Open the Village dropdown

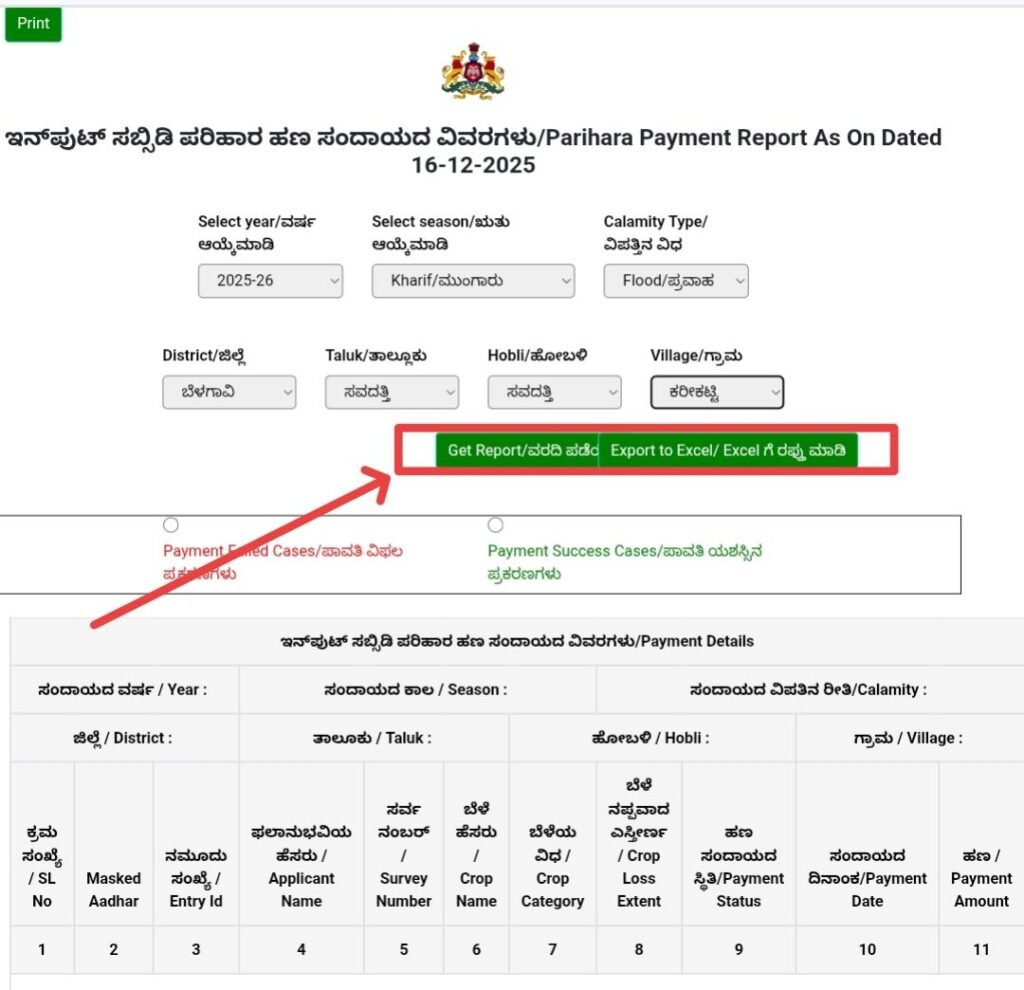coord(717,393)
